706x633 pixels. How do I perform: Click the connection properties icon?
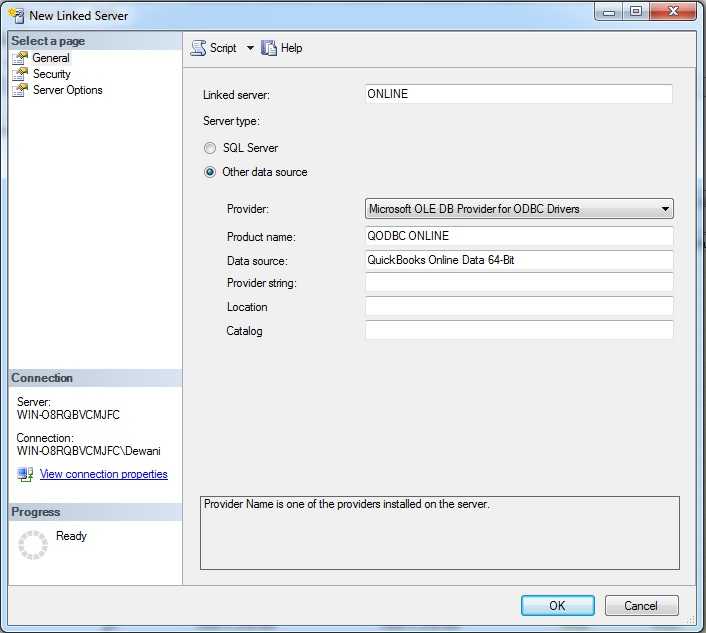click(25, 474)
